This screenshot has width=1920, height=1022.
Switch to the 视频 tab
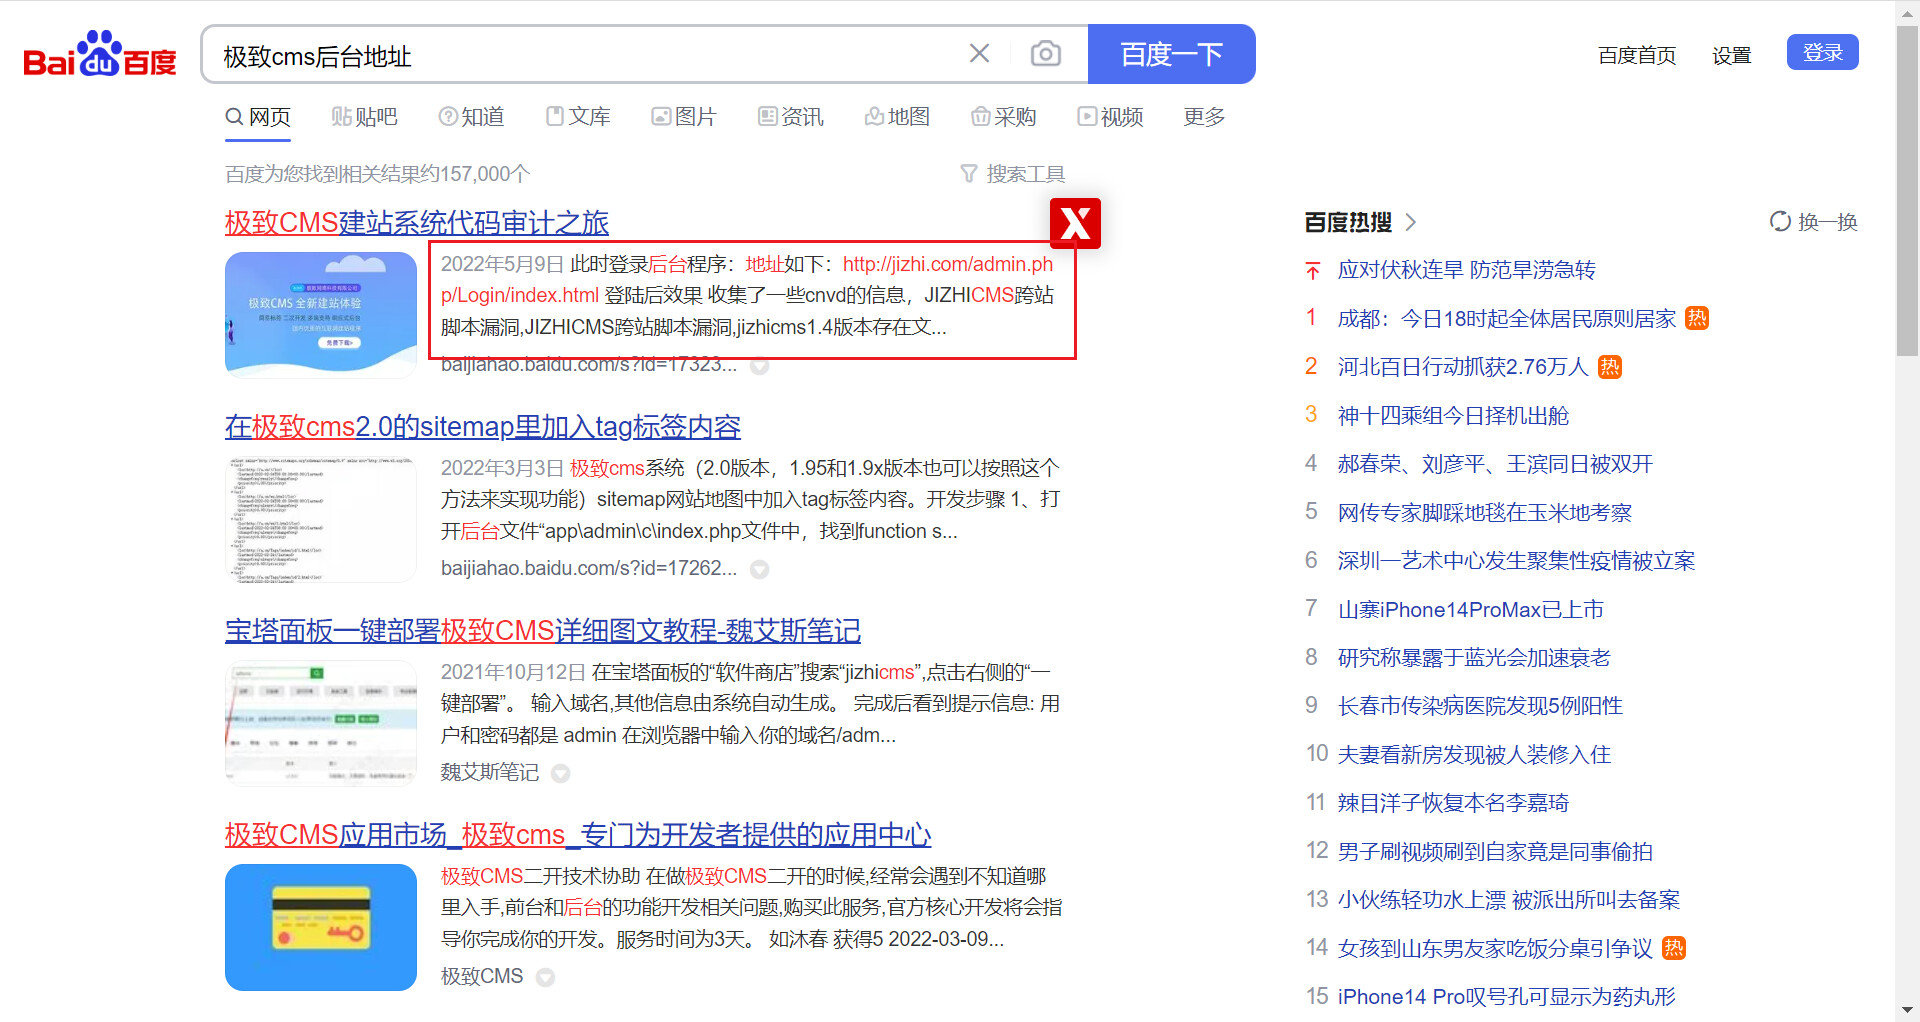1110,117
